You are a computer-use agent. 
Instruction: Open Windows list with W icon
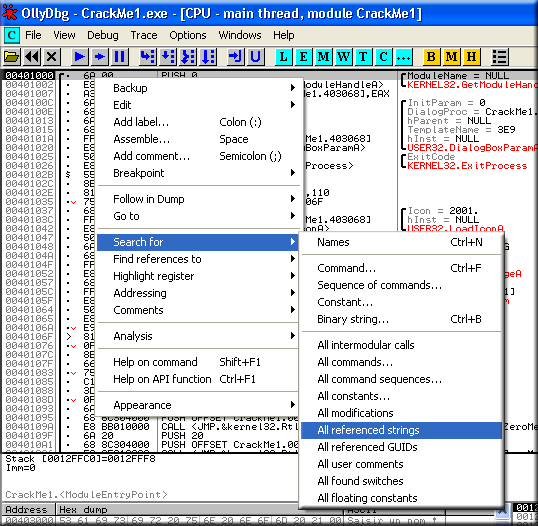point(343,56)
